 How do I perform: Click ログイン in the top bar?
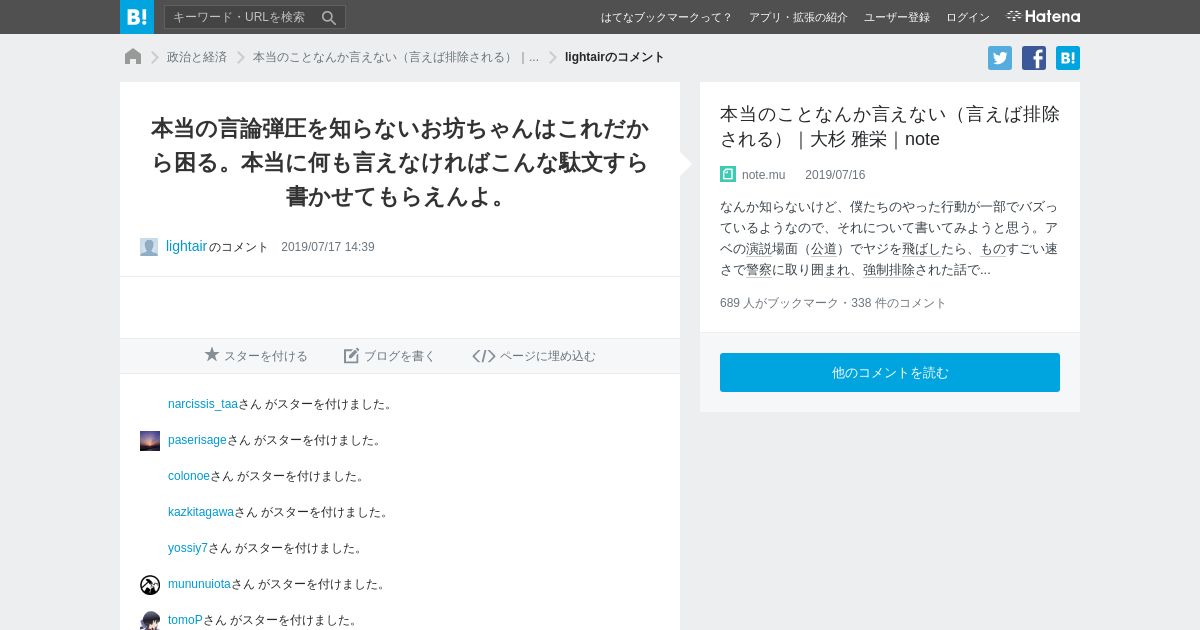(x=968, y=17)
